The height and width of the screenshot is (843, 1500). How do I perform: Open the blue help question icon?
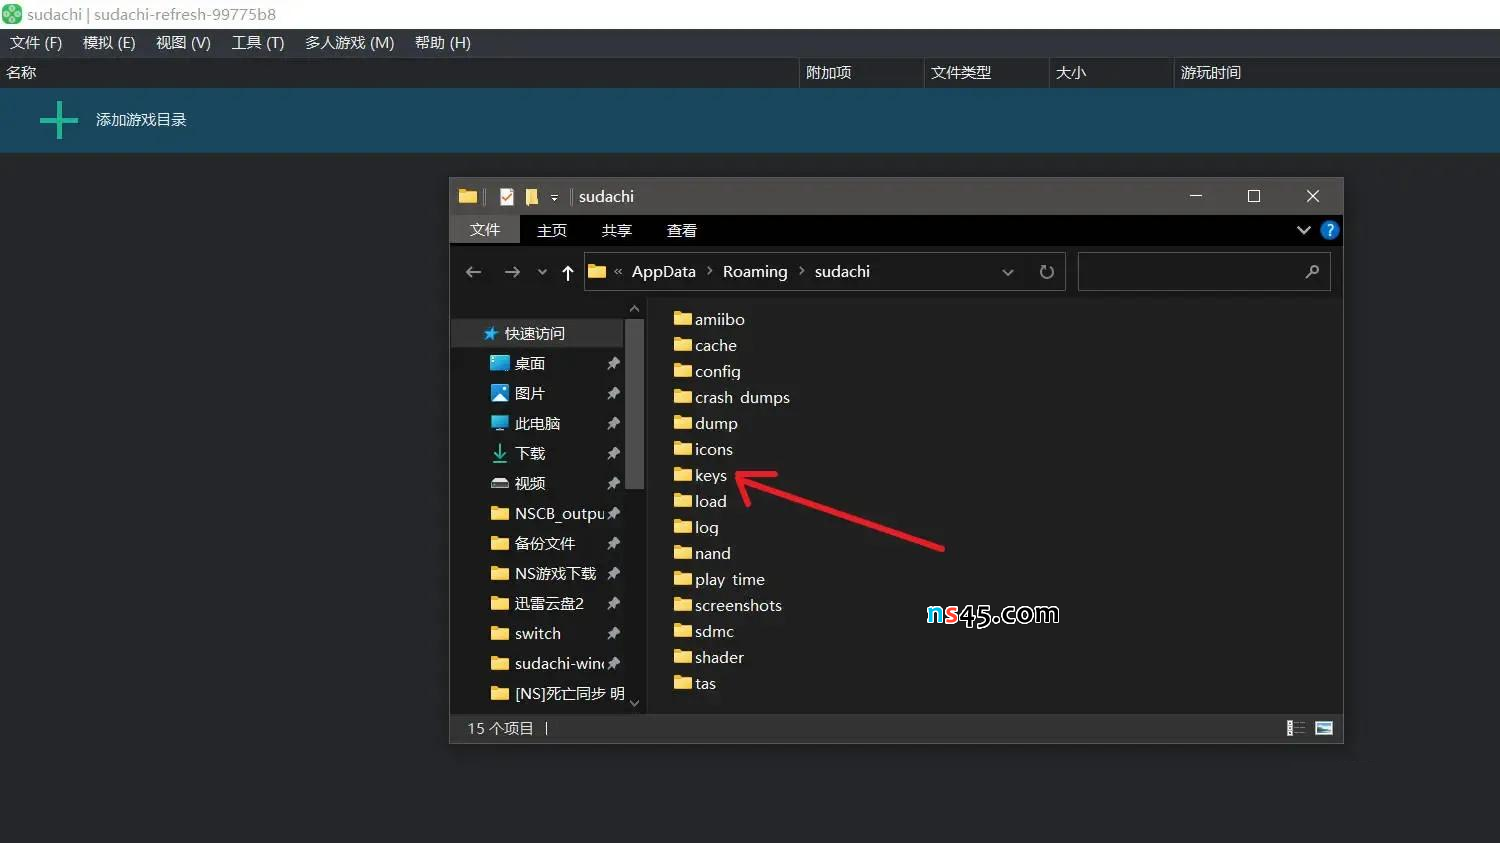(1329, 230)
